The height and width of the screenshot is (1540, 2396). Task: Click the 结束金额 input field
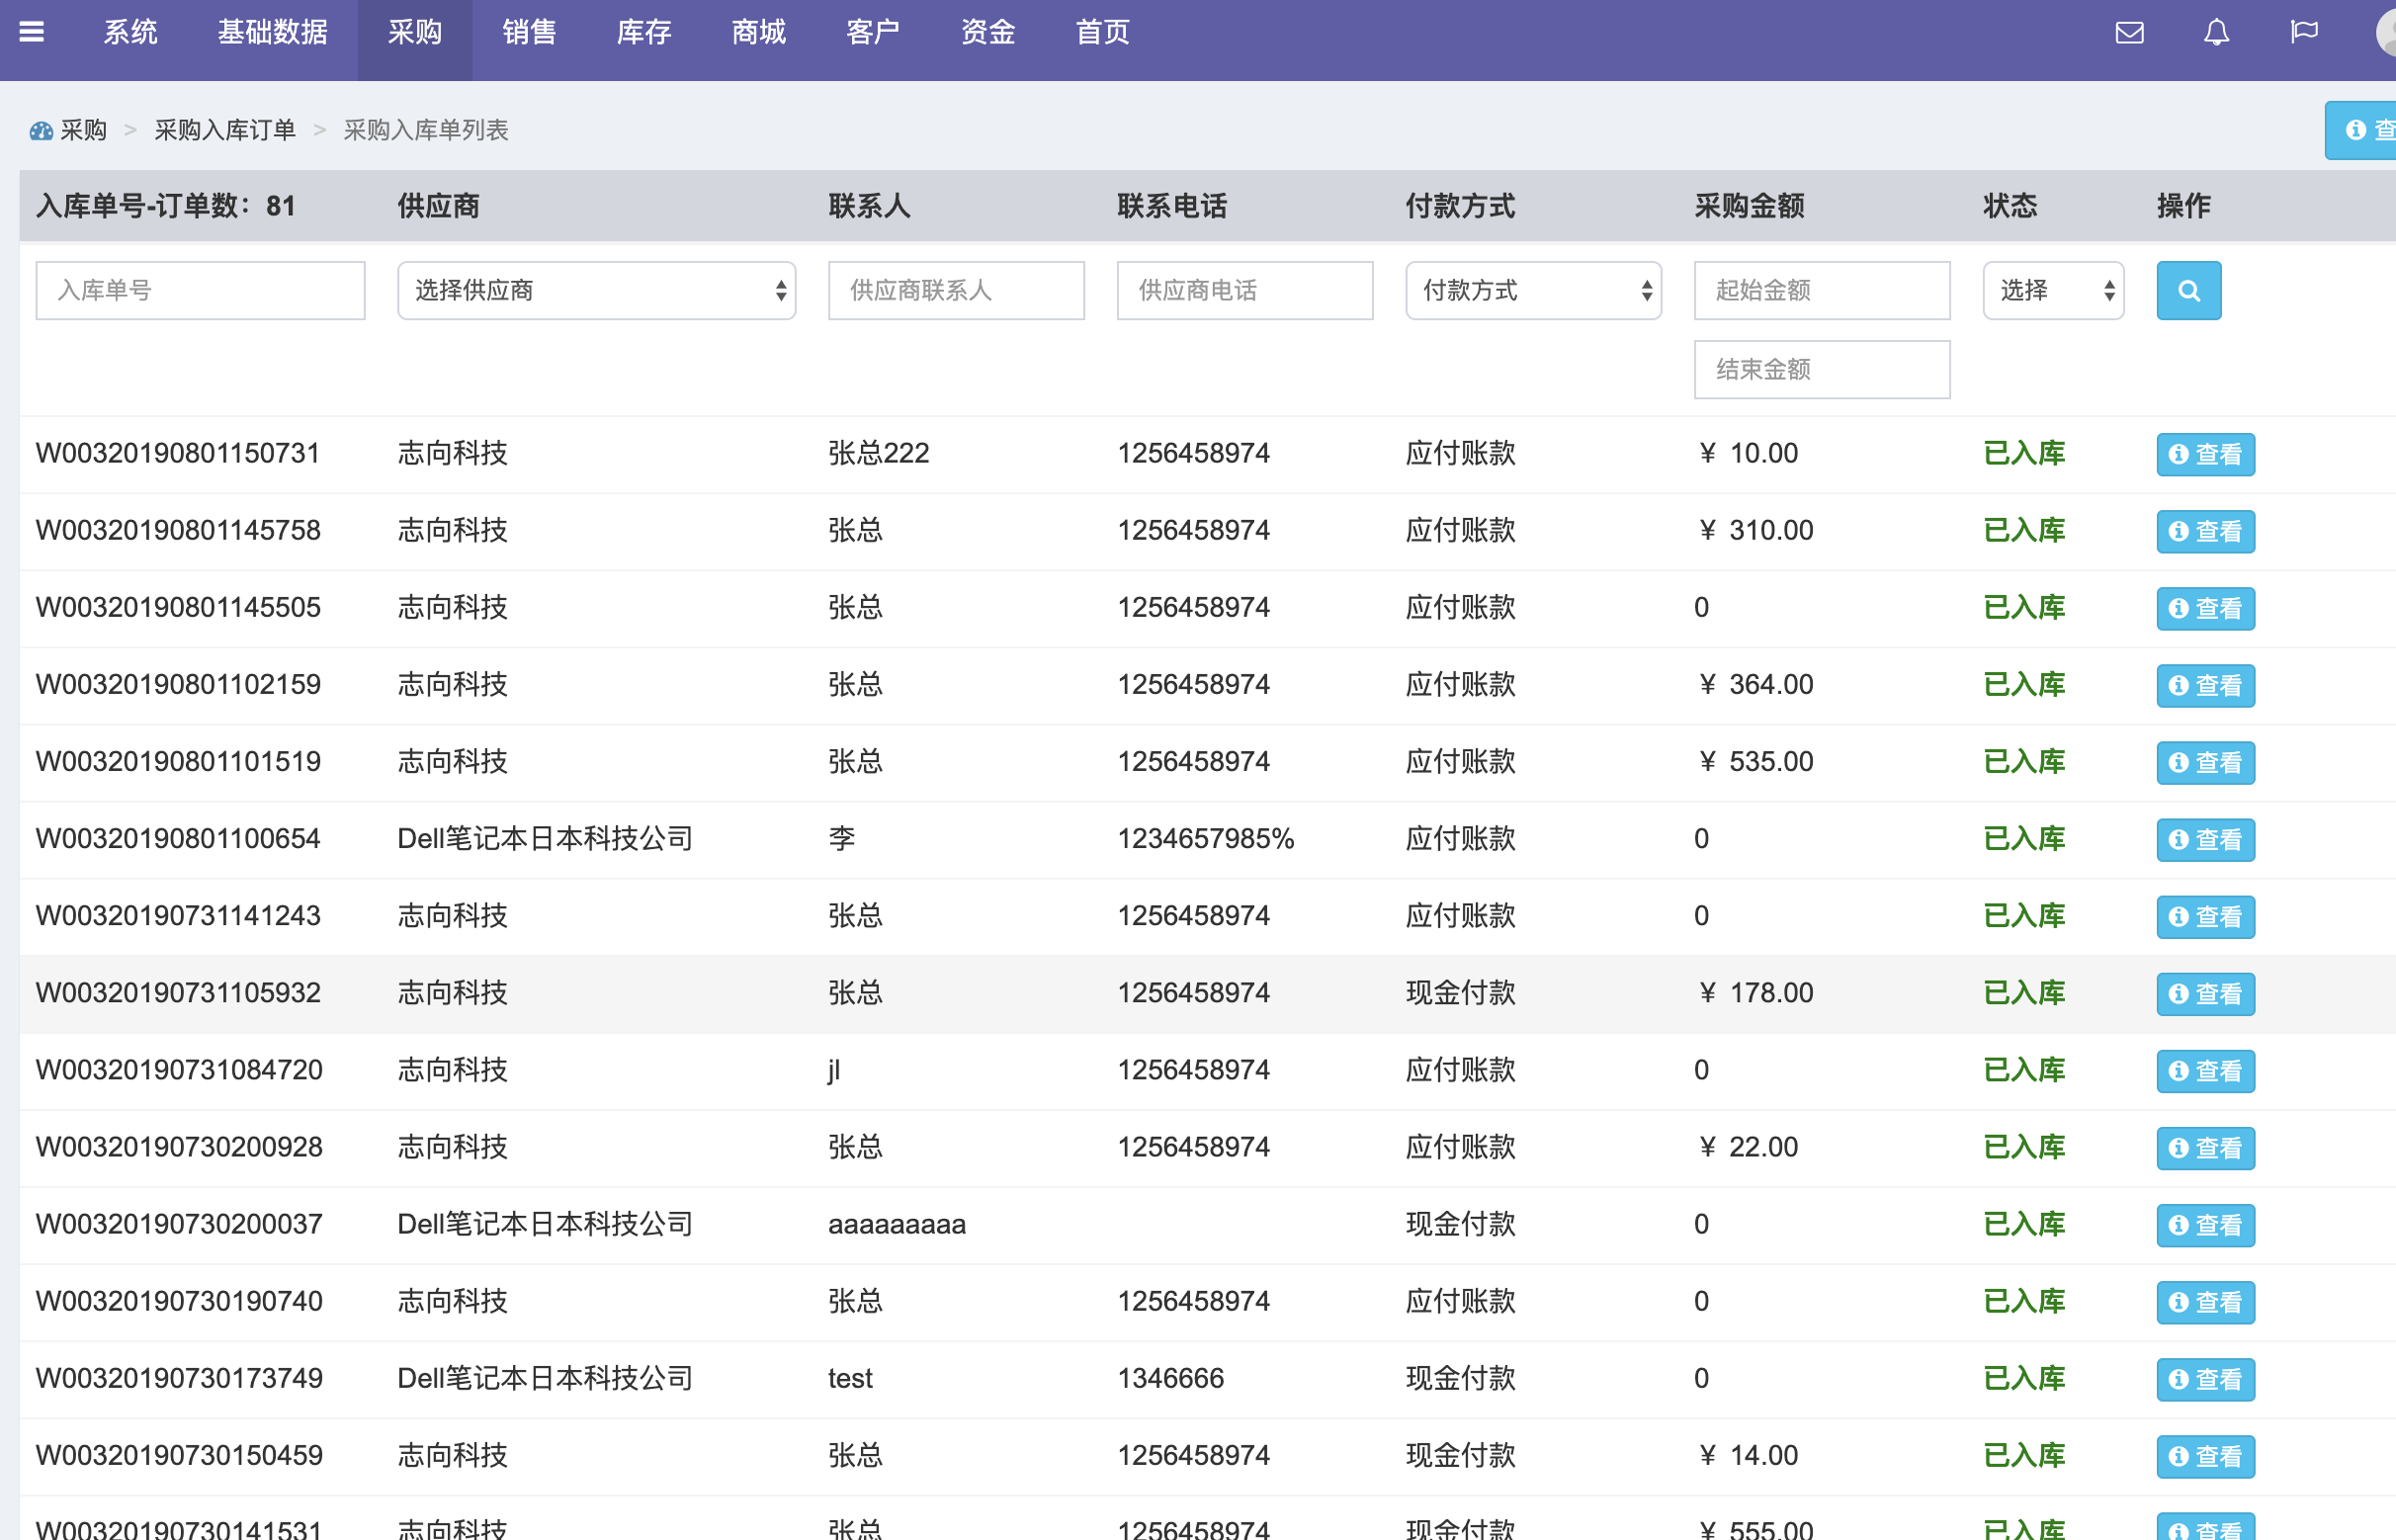point(1822,370)
